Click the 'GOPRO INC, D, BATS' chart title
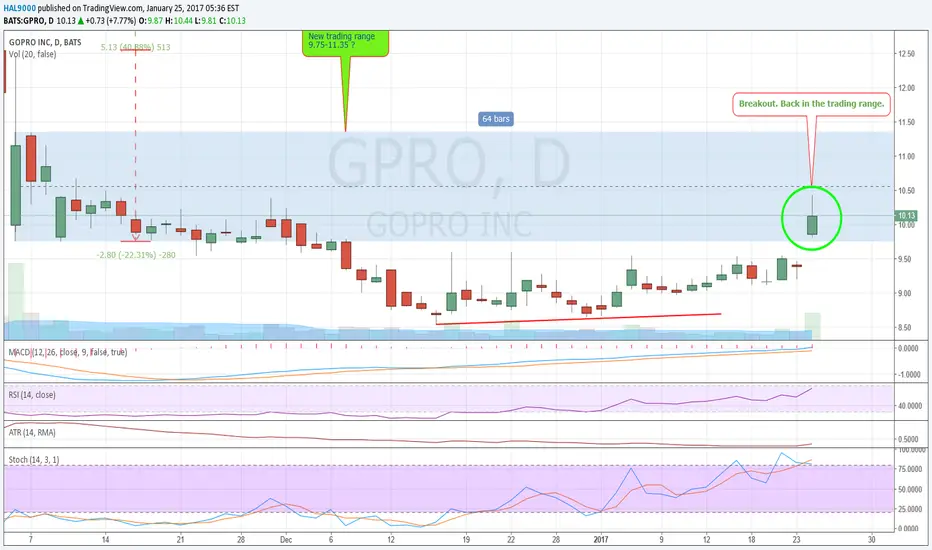The height and width of the screenshot is (550, 932). [45, 42]
